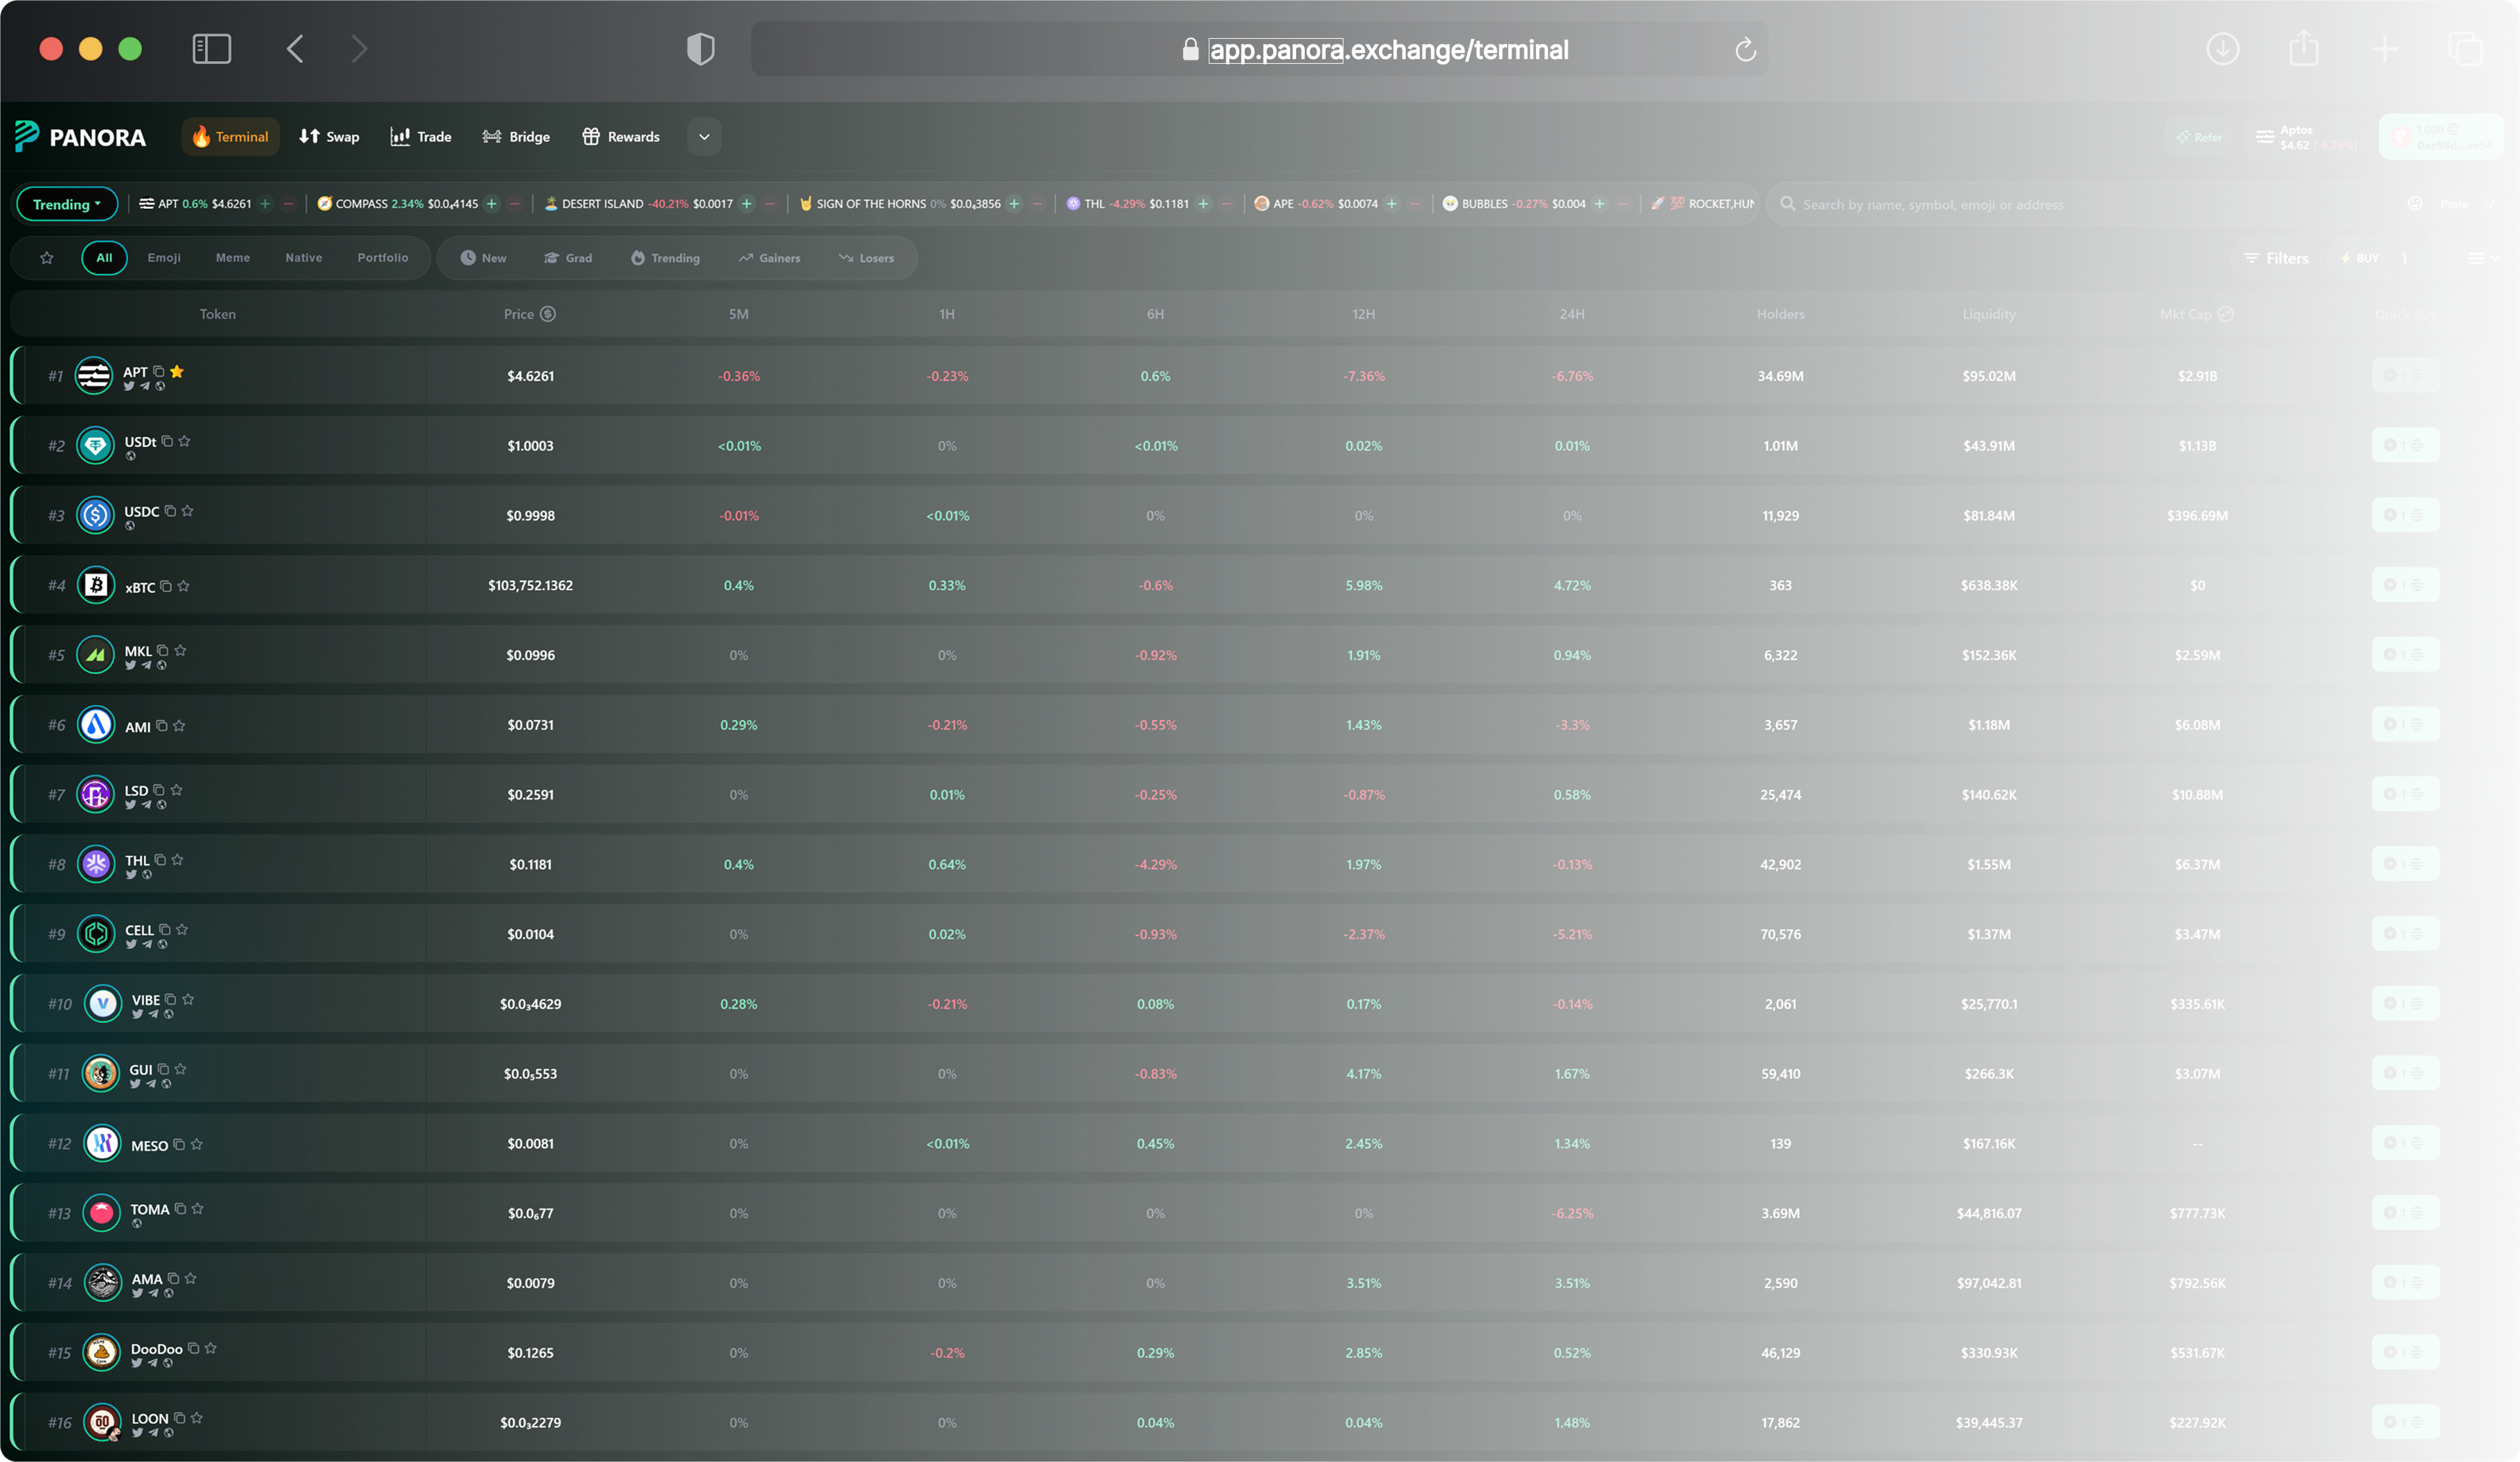Image resolution: width=2520 pixels, height=1462 pixels.
Task: Copy the CELL token address
Action: [165, 930]
